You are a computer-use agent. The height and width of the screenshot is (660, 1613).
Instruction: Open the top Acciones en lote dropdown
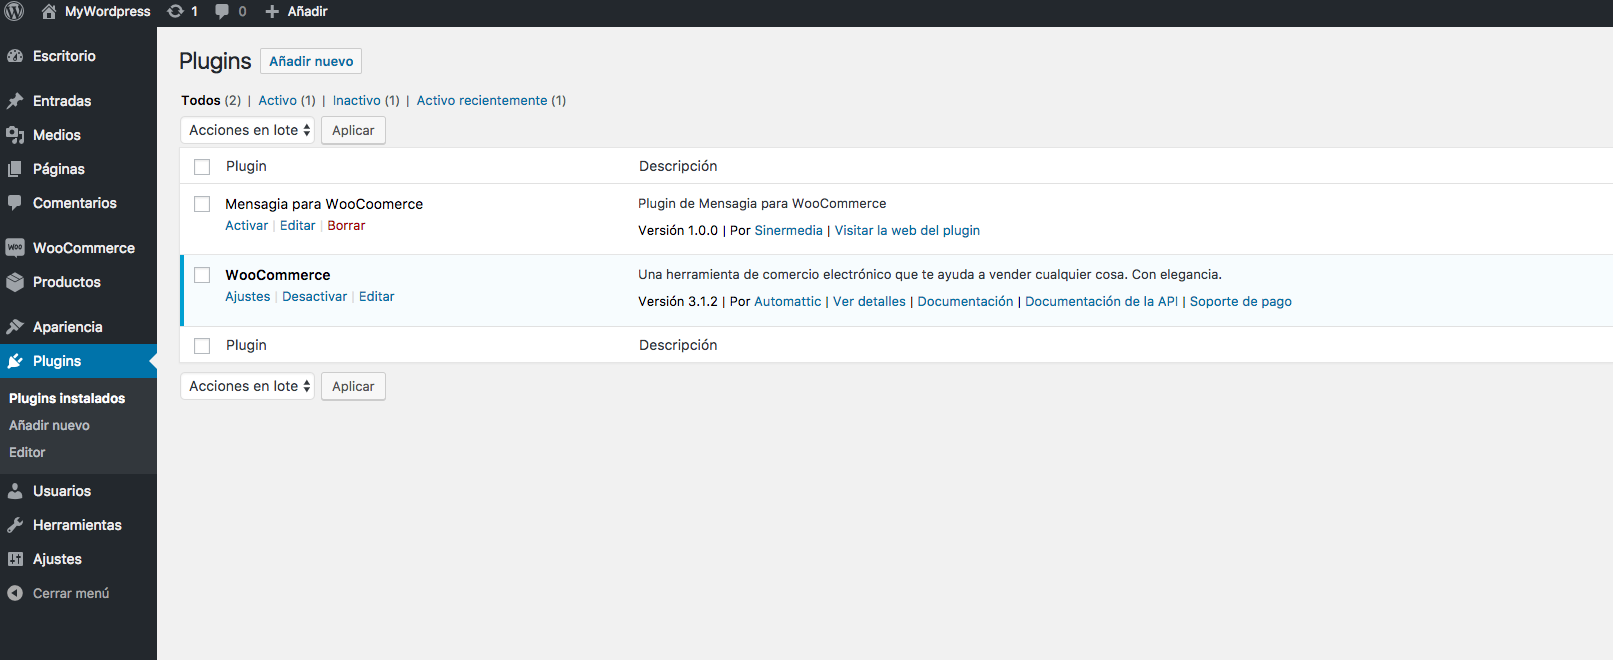[248, 131]
